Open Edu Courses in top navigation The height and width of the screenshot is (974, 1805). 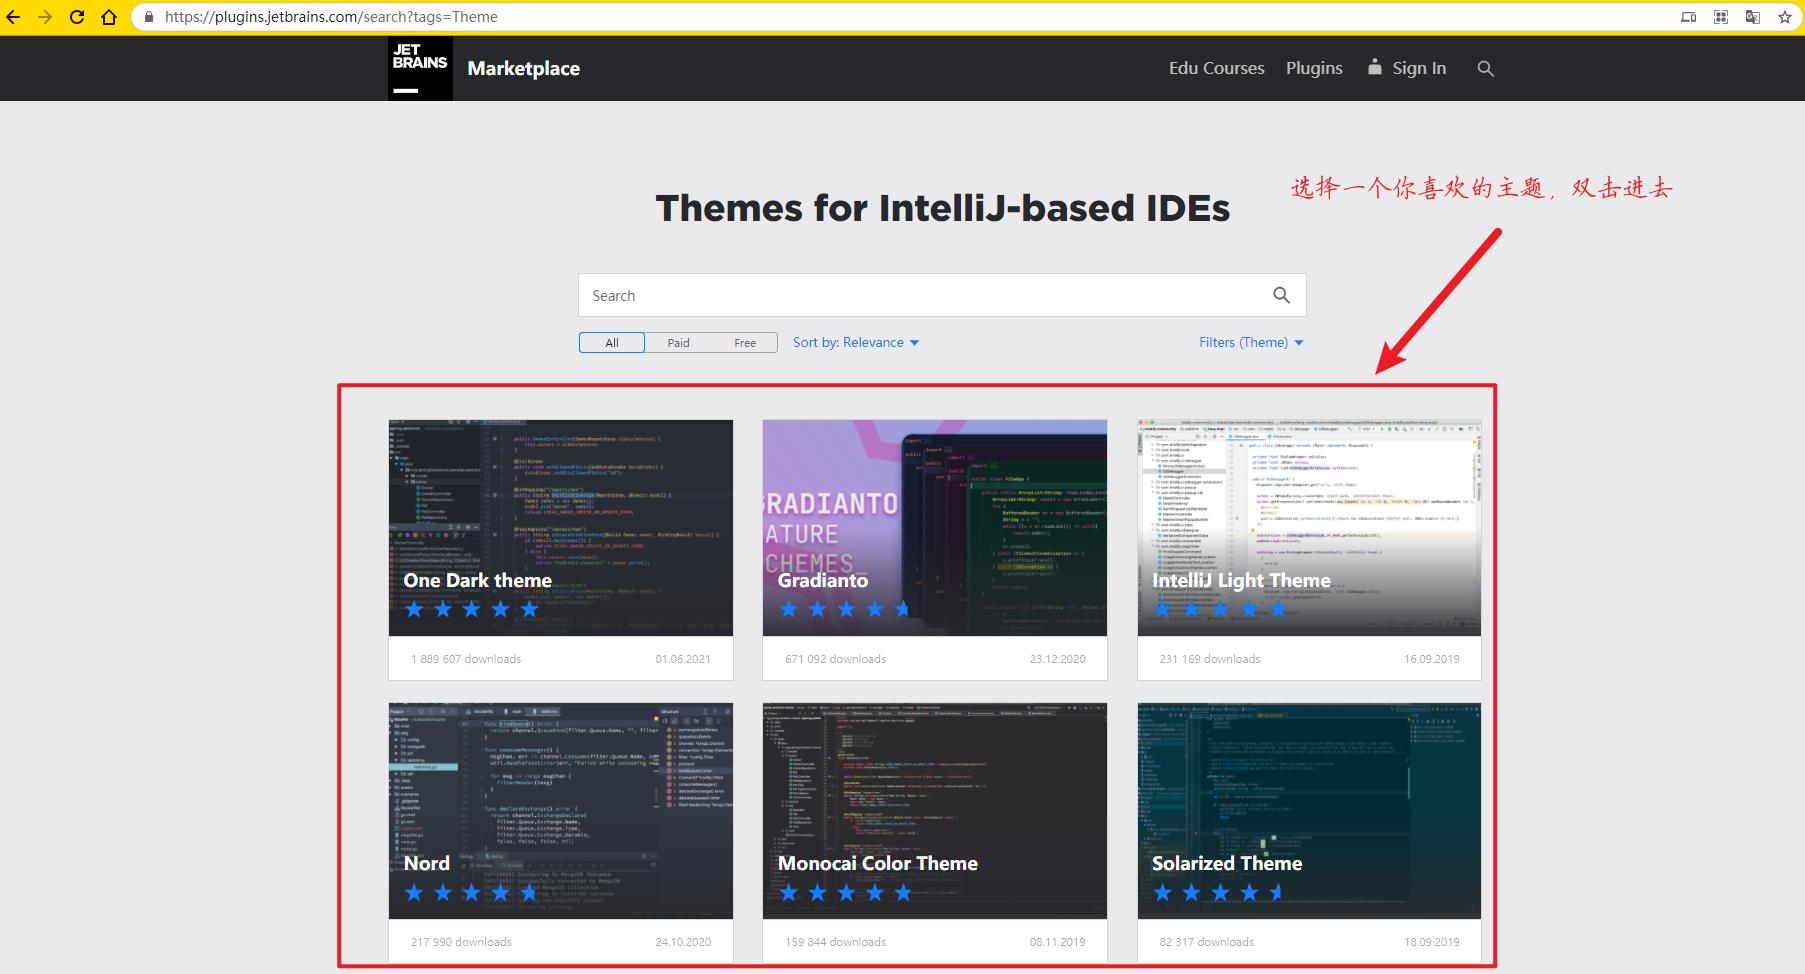pyautogui.click(x=1217, y=68)
